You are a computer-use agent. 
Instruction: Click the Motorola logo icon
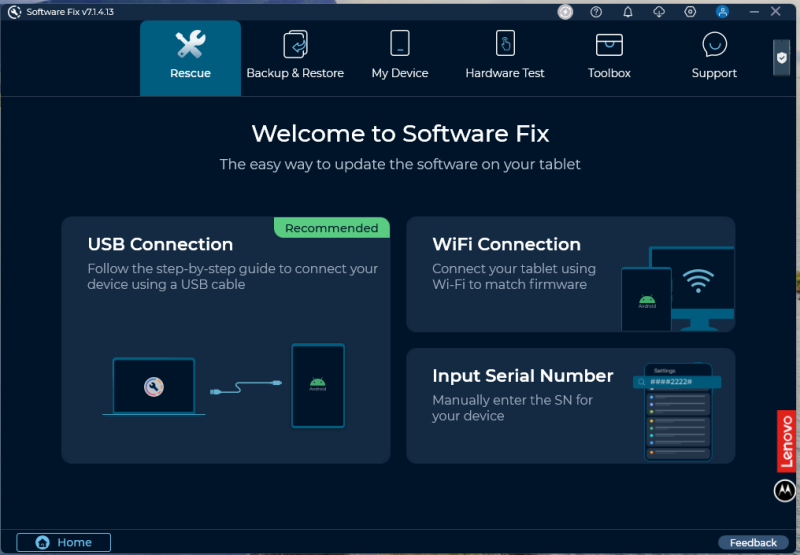click(x=785, y=491)
